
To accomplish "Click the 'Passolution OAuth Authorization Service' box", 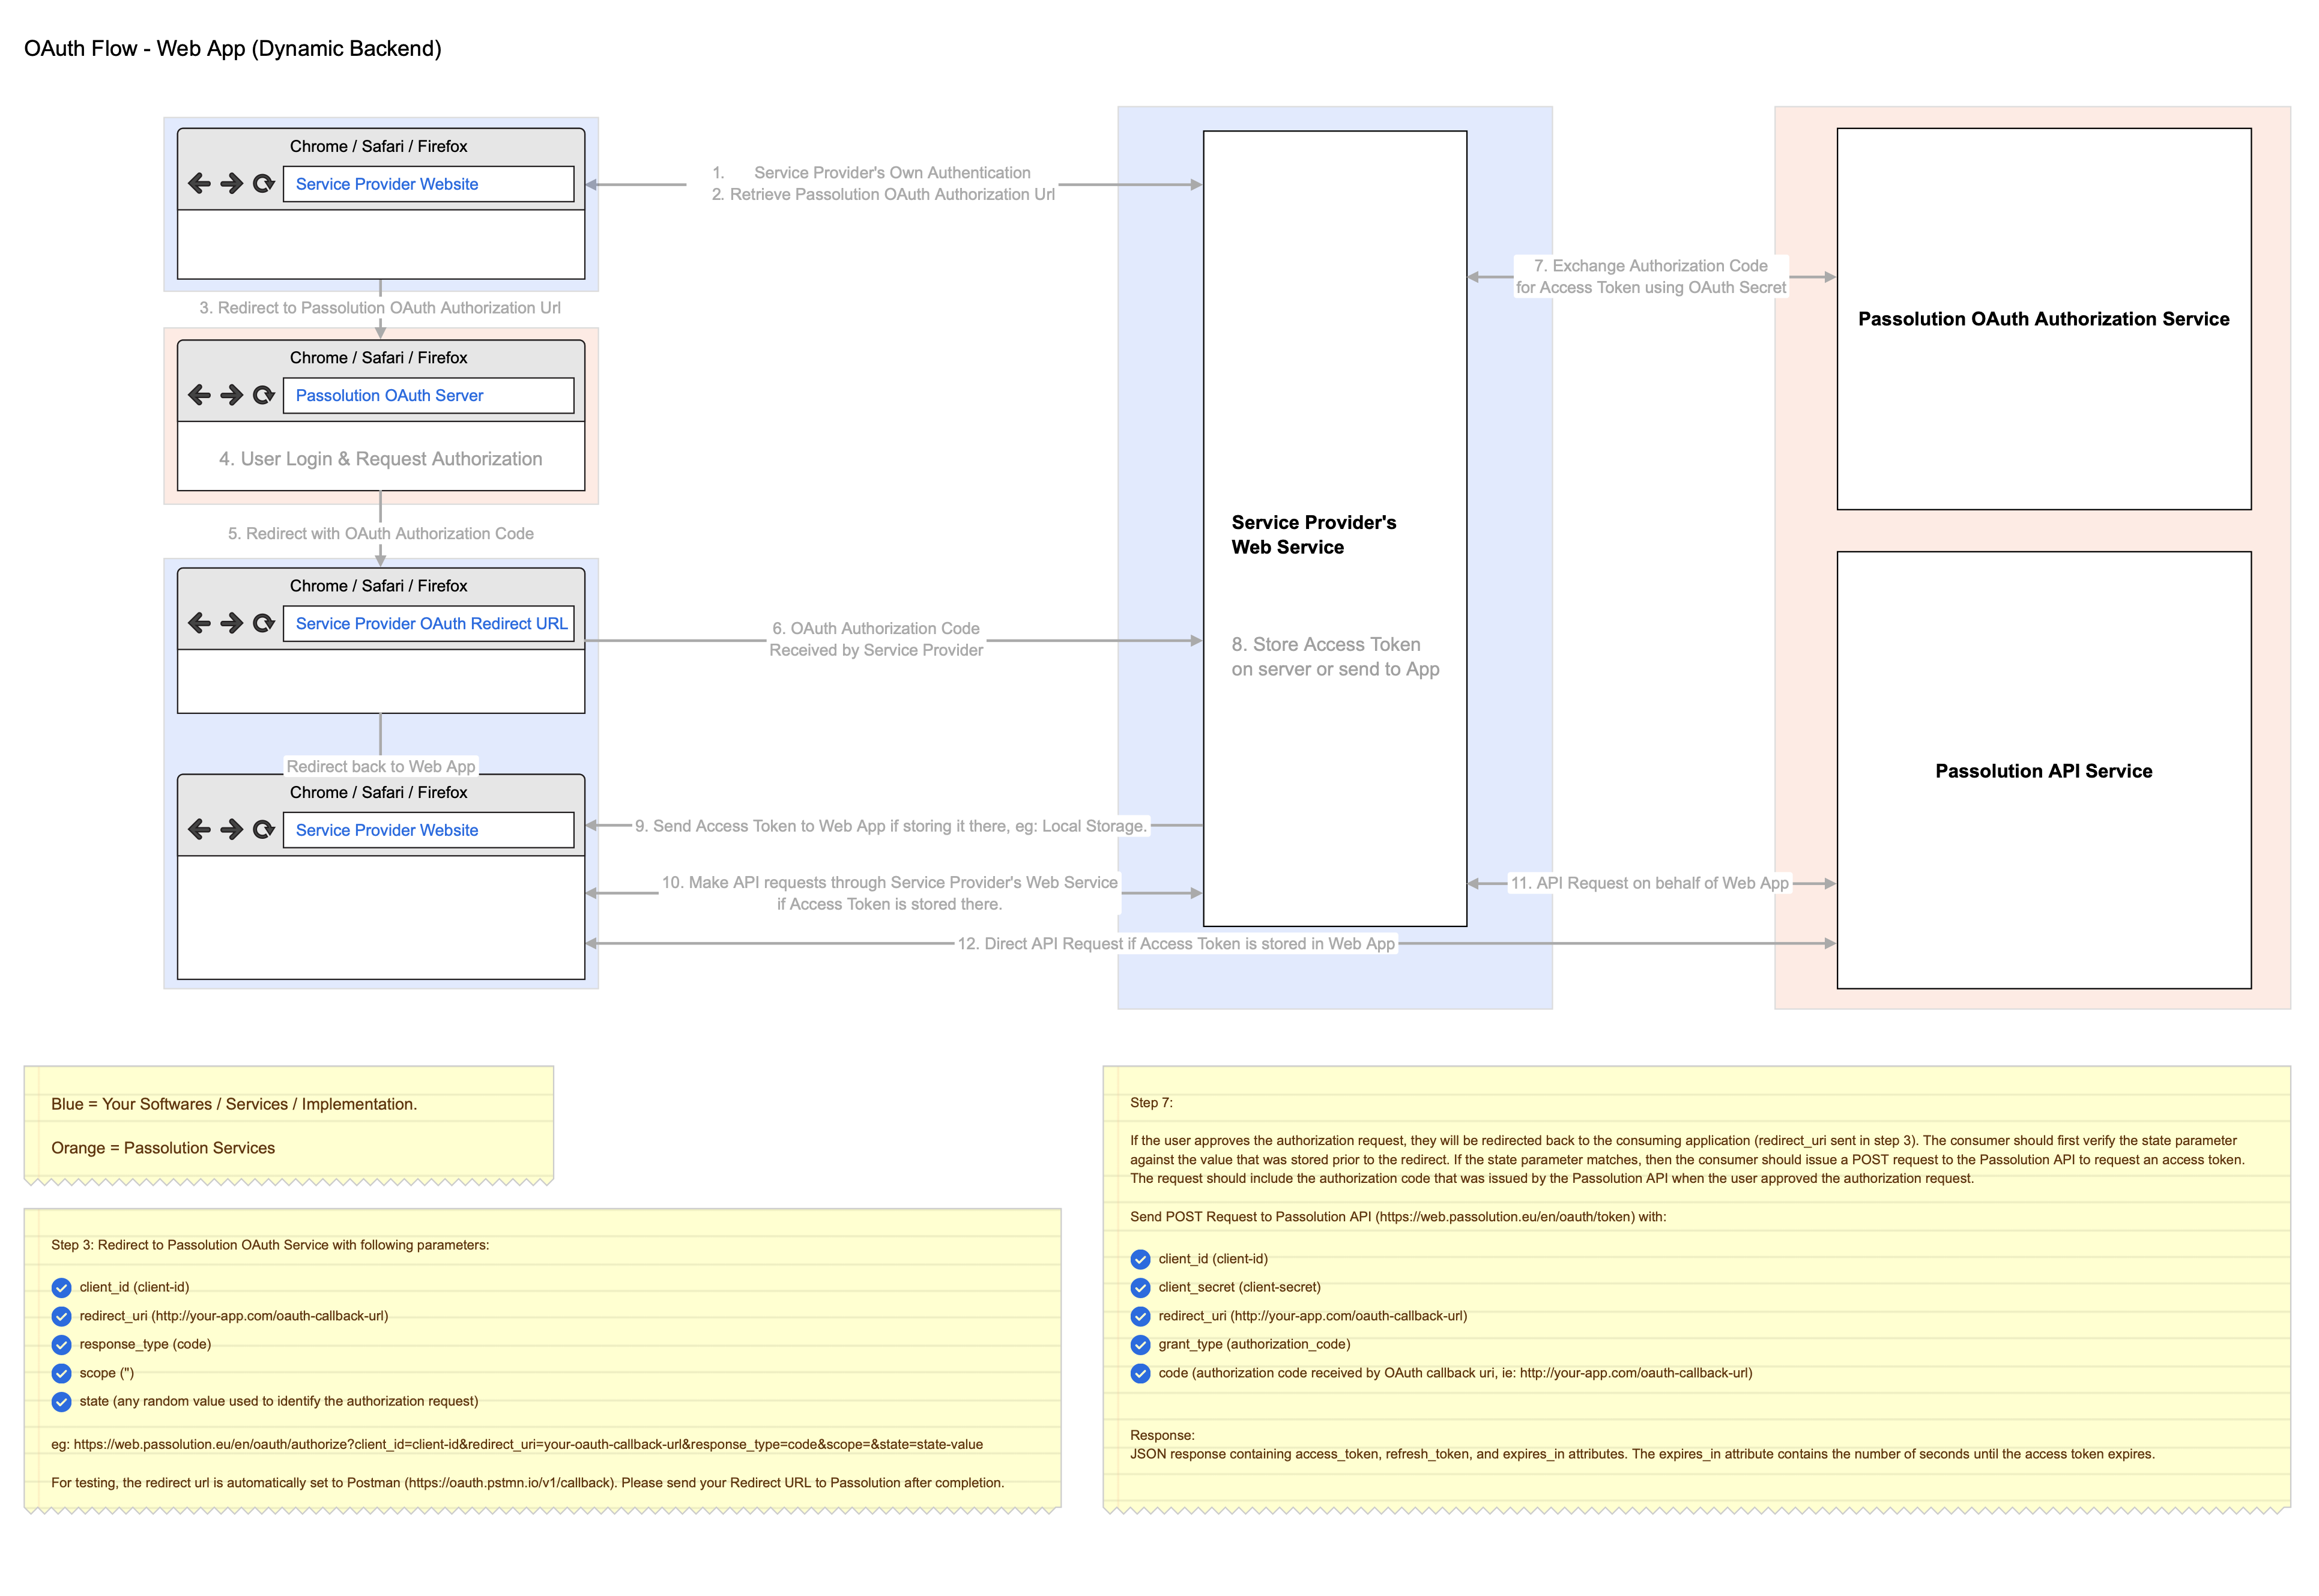I will pyautogui.click(x=2043, y=319).
